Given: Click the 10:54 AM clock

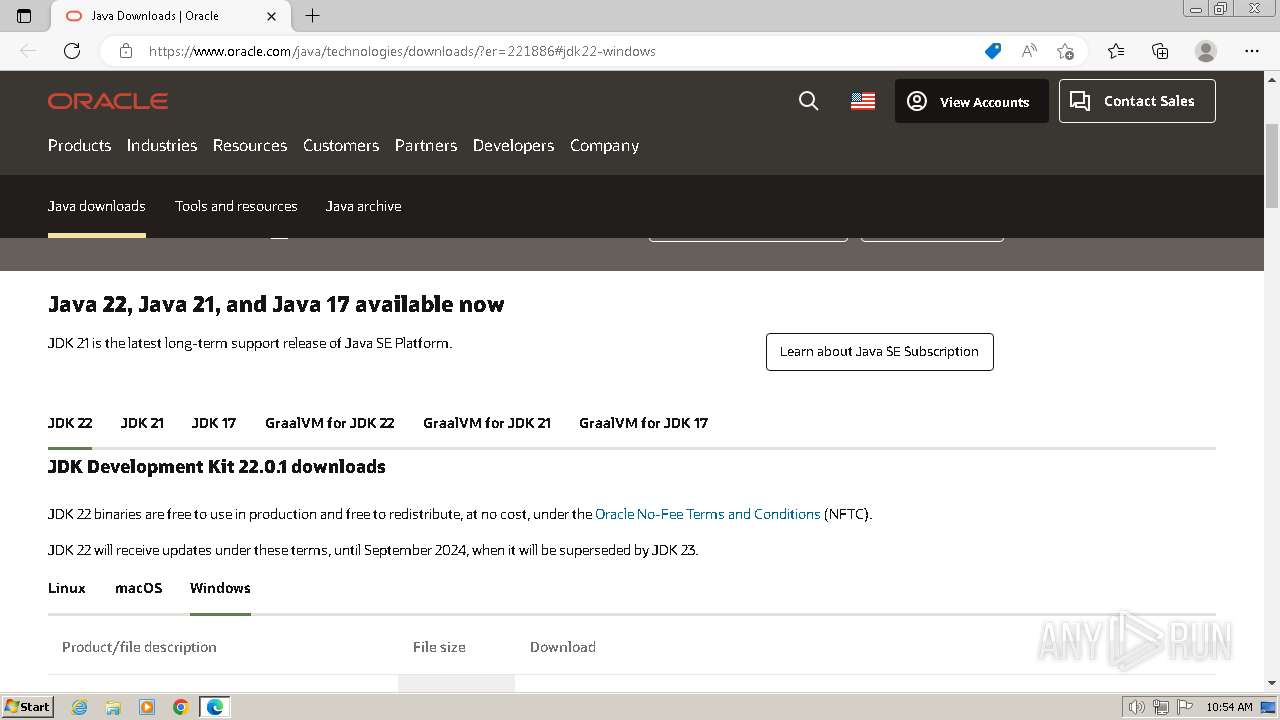Looking at the screenshot, I should coord(1229,707).
